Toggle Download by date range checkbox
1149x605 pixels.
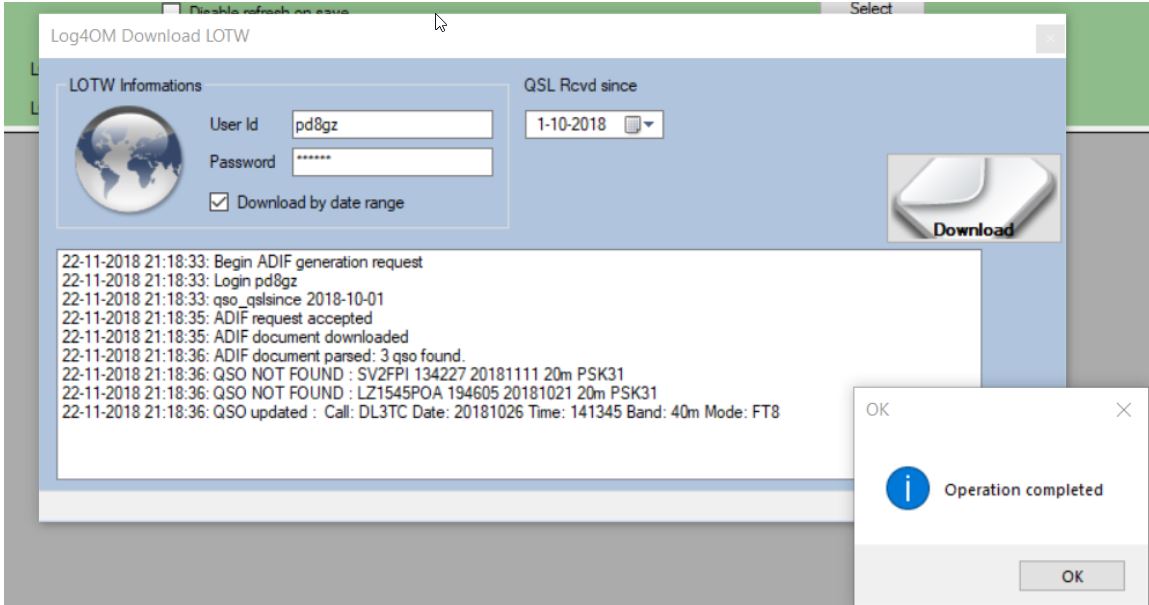coord(219,202)
